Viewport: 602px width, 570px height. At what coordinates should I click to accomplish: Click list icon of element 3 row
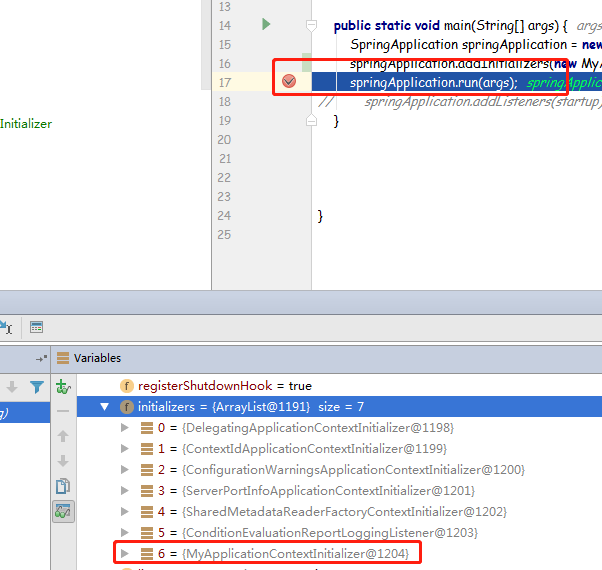click(147, 491)
